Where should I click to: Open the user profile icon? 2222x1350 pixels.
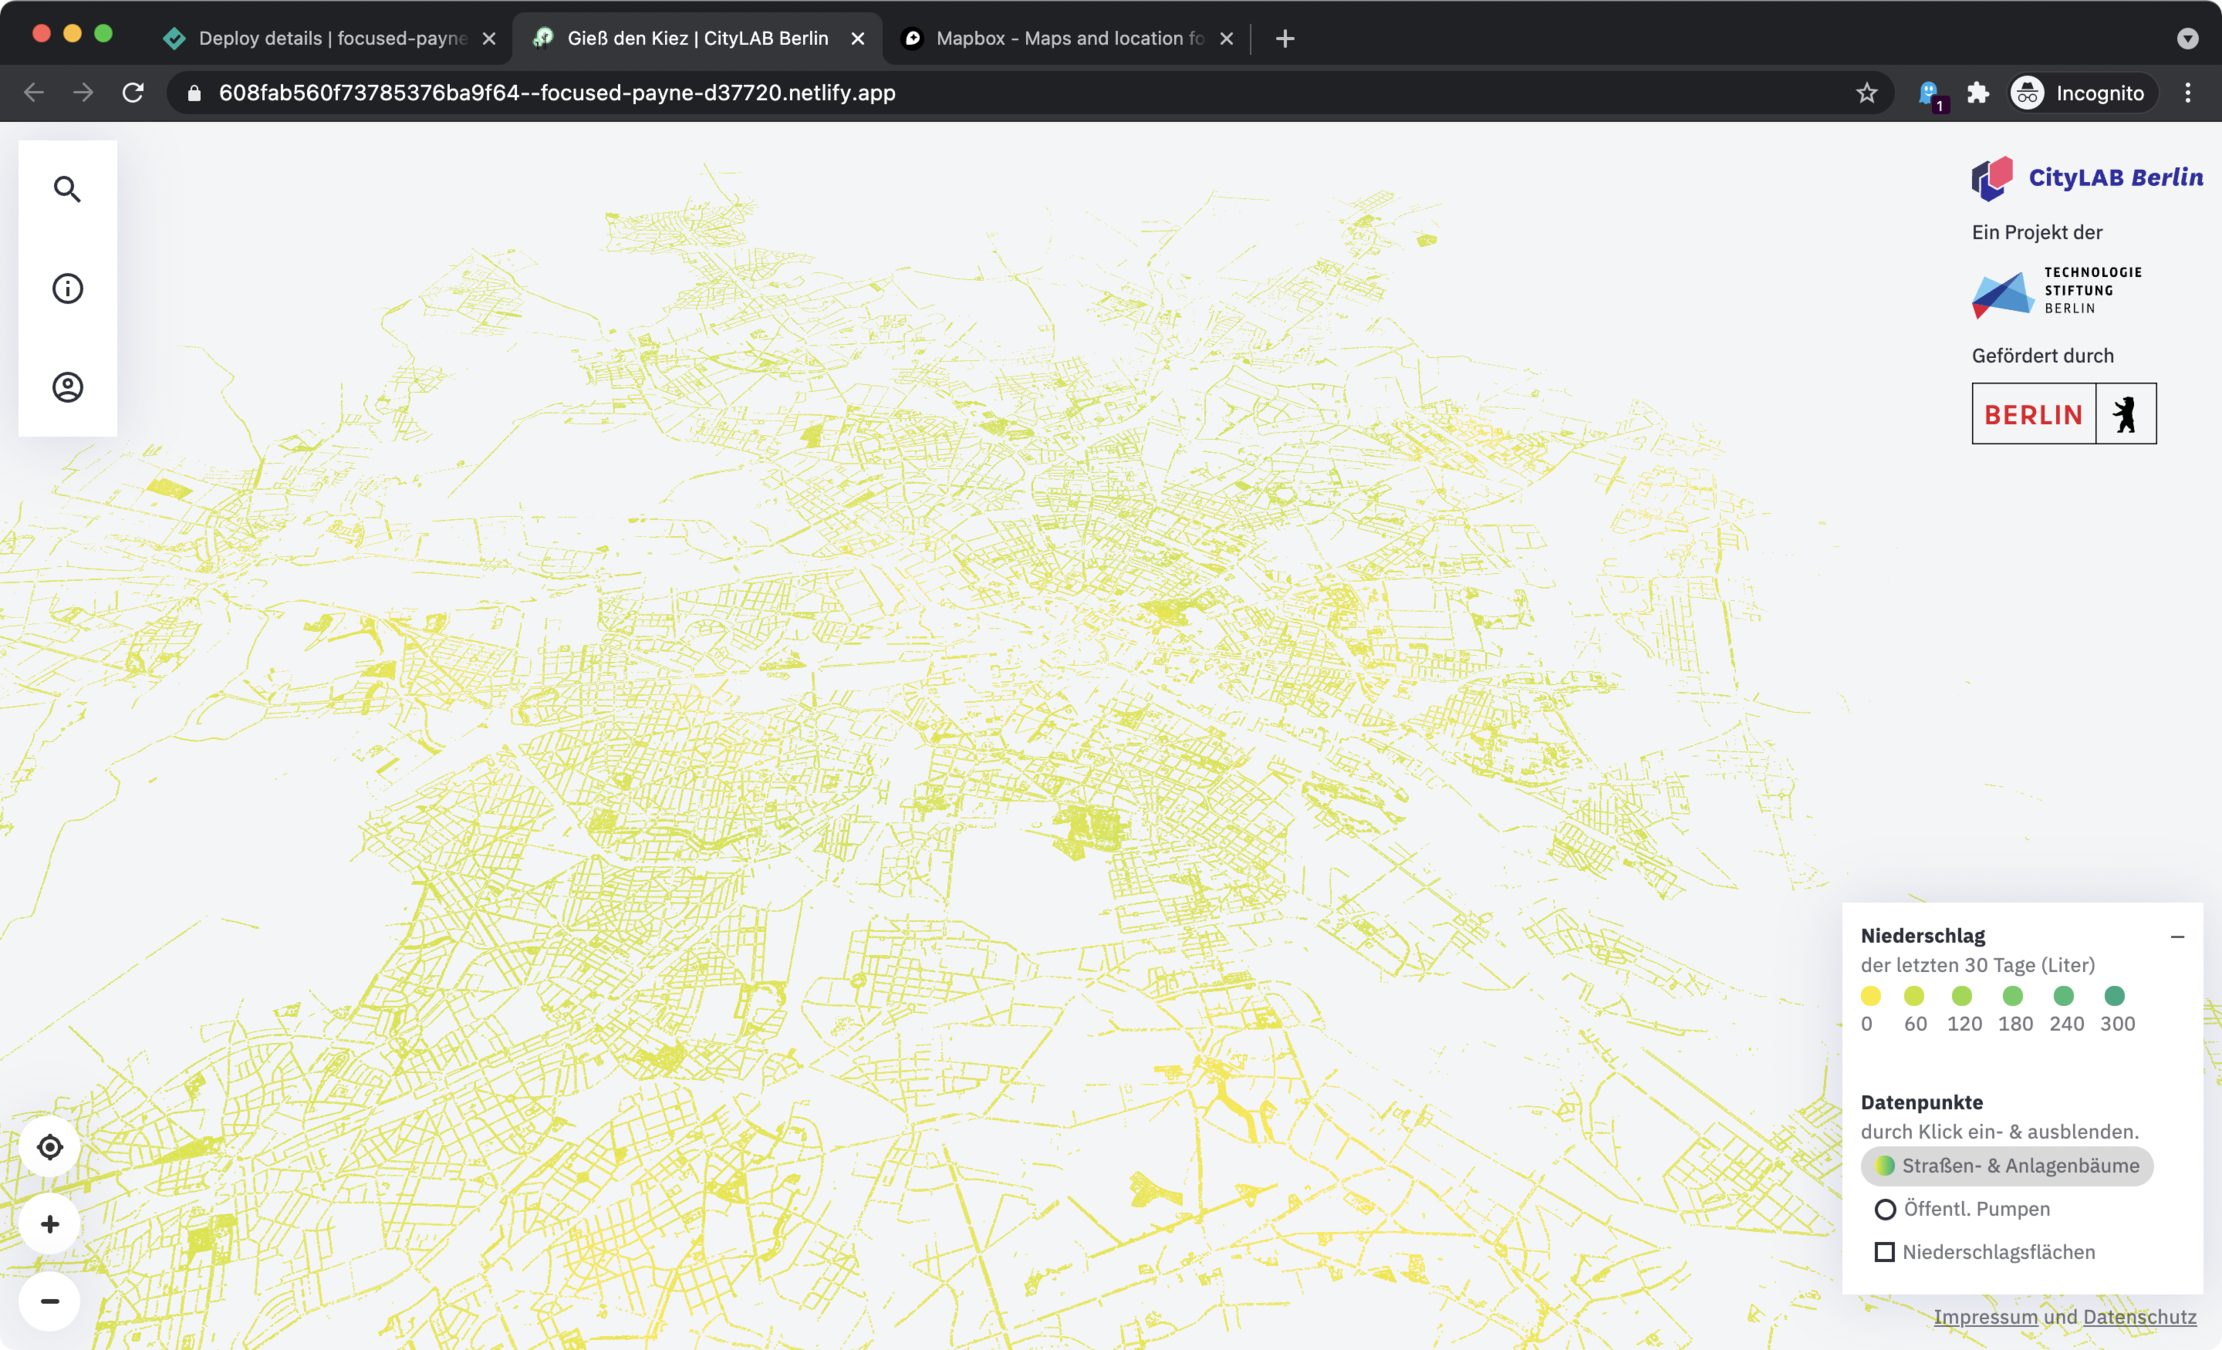click(67, 387)
